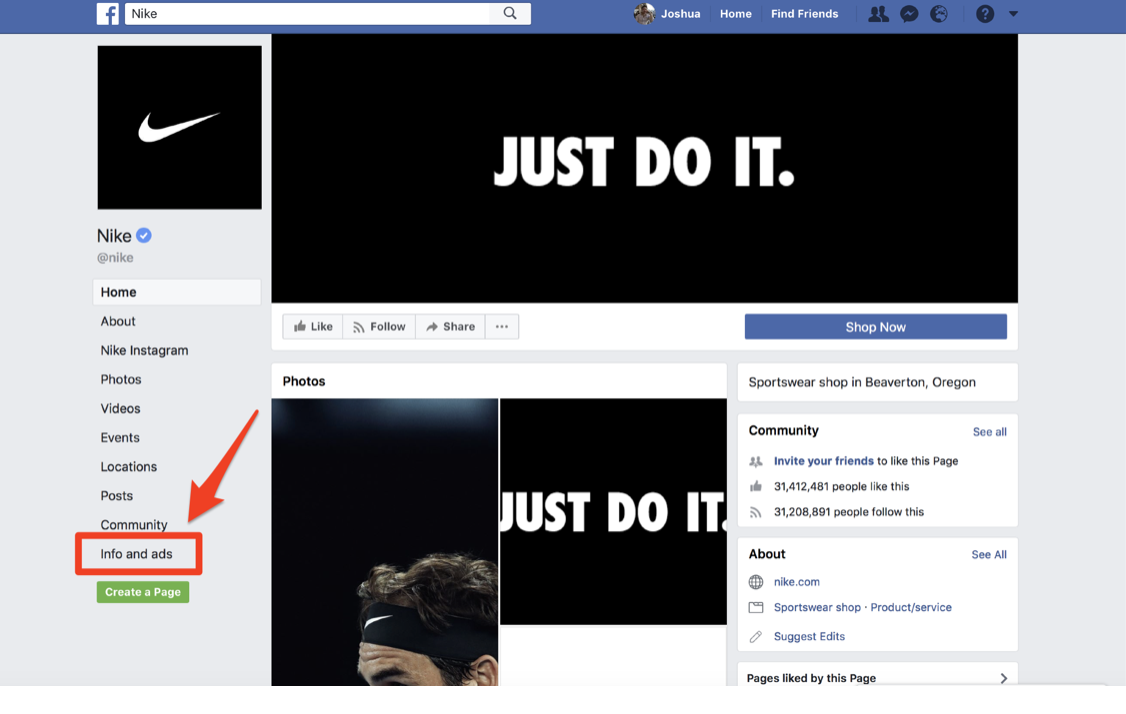Open the more options ellipsis button
This screenshot has height=714, width=1126.
coord(502,327)
